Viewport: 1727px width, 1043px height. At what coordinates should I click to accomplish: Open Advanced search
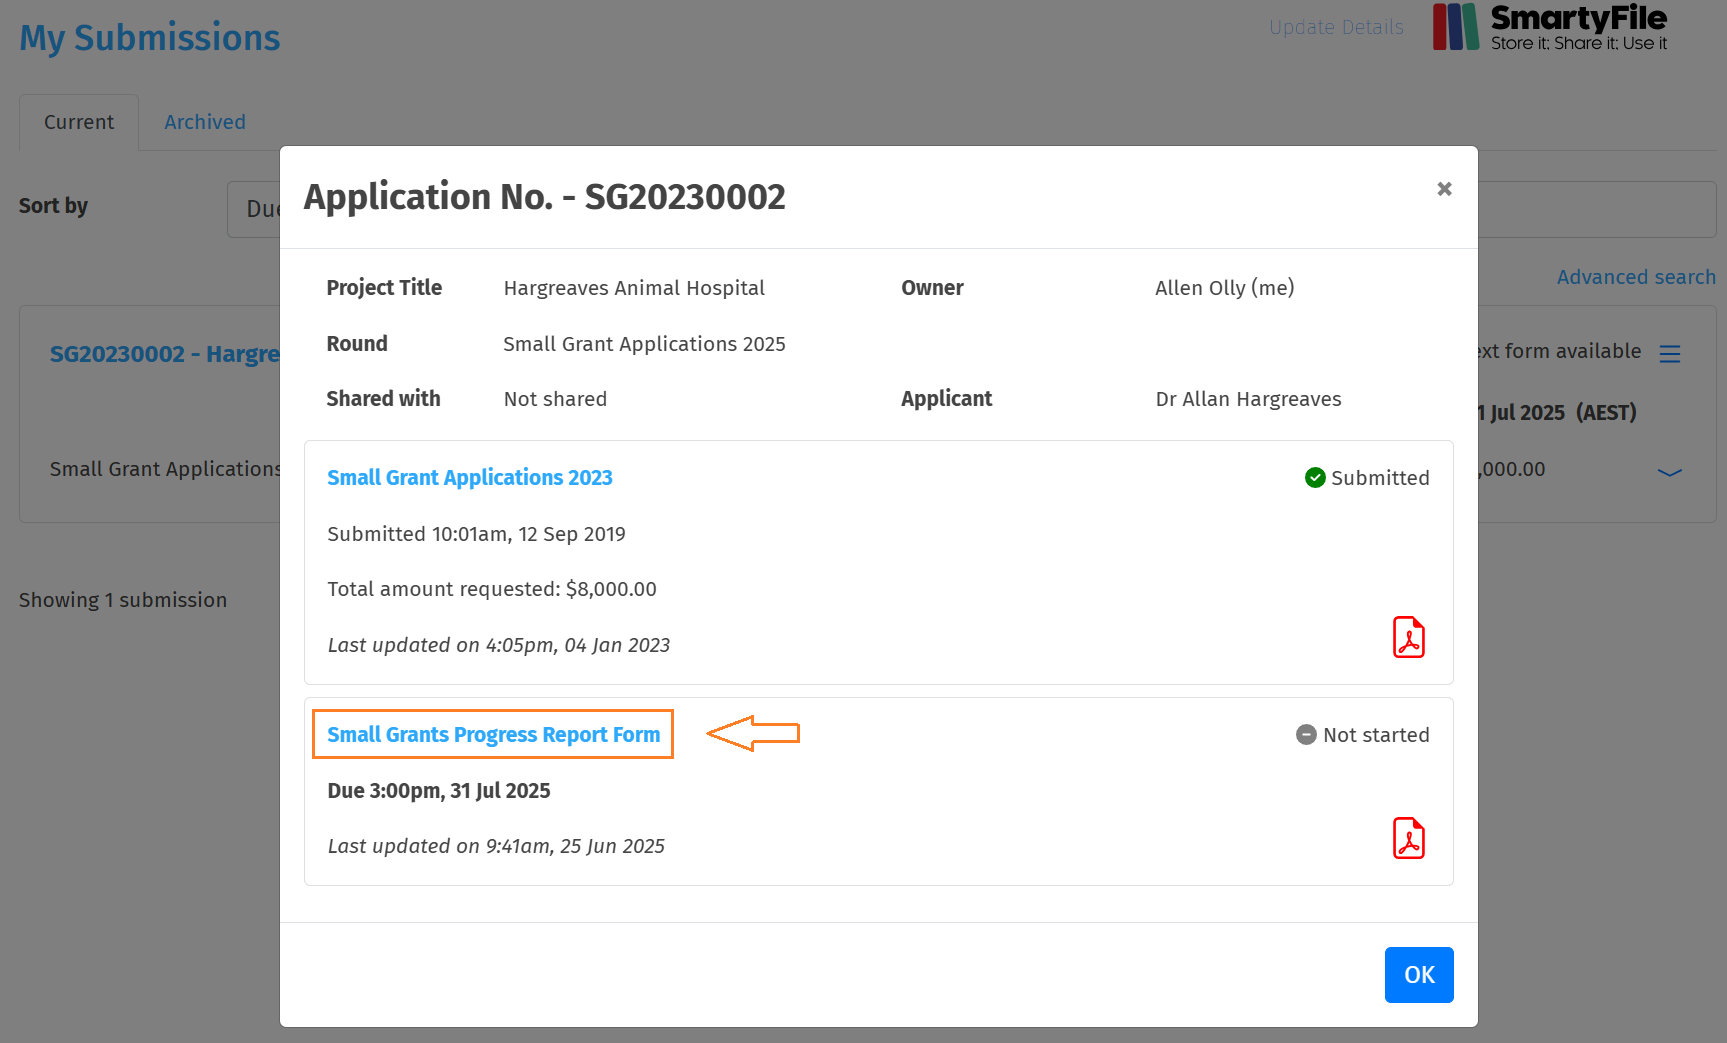(1635, 277)
